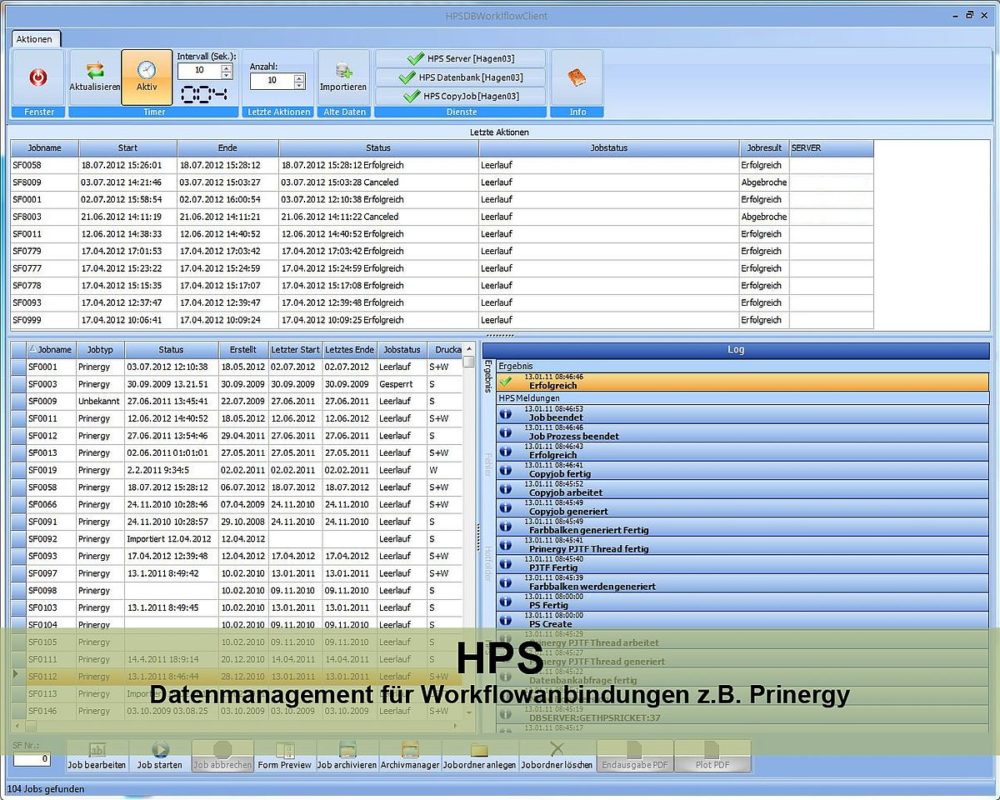This screenshot has height=800, width=1000.
Task: Click the Jobordner anlegen button
Action: click(480, 756)
